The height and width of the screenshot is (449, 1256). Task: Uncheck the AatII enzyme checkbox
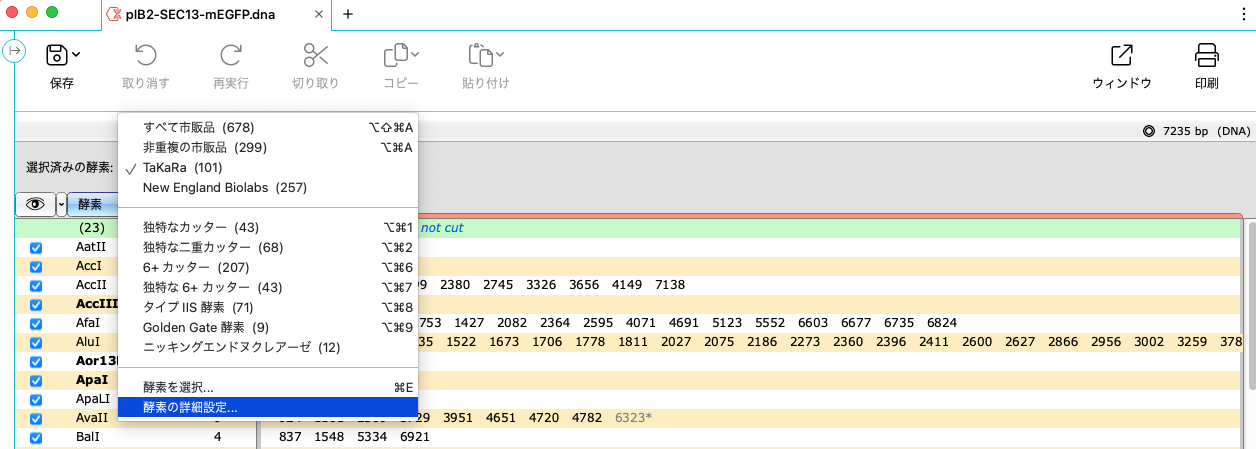36,248
